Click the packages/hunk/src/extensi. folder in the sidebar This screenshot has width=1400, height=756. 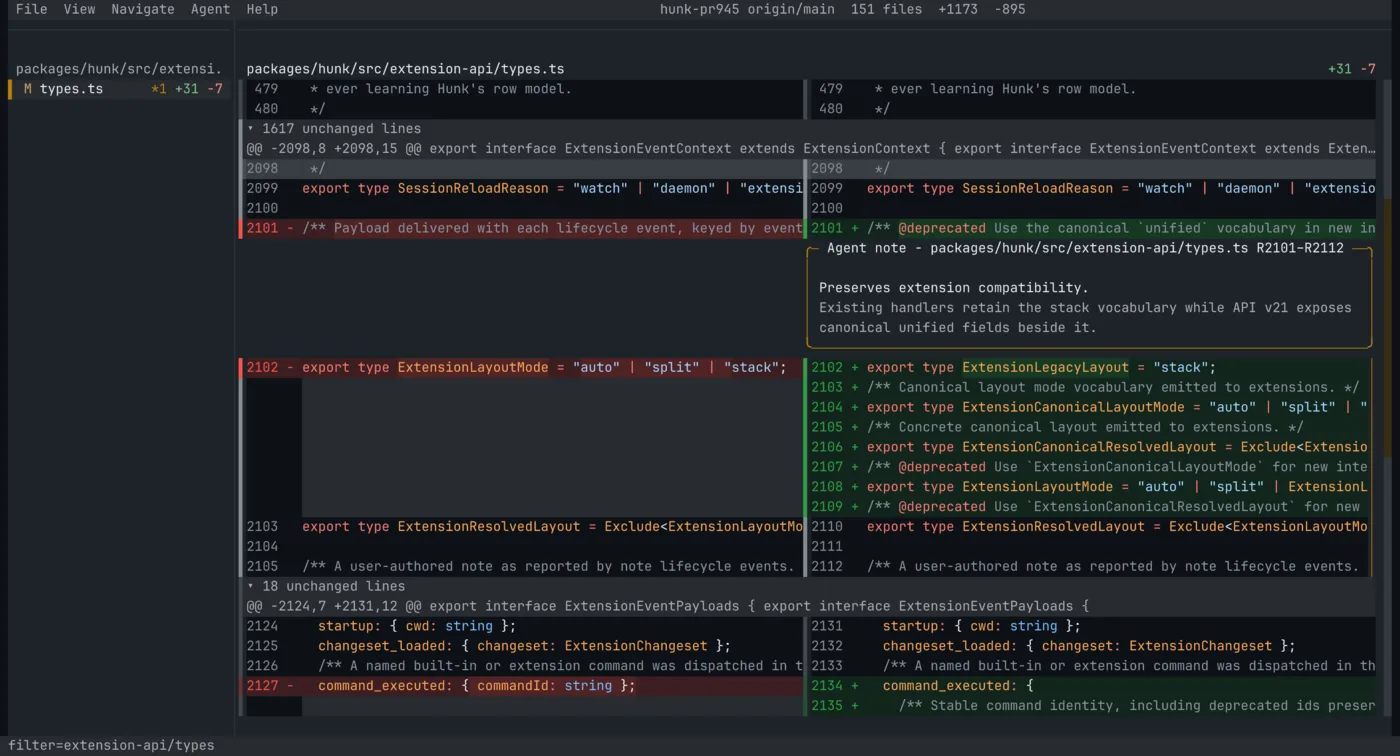point(119,69)
